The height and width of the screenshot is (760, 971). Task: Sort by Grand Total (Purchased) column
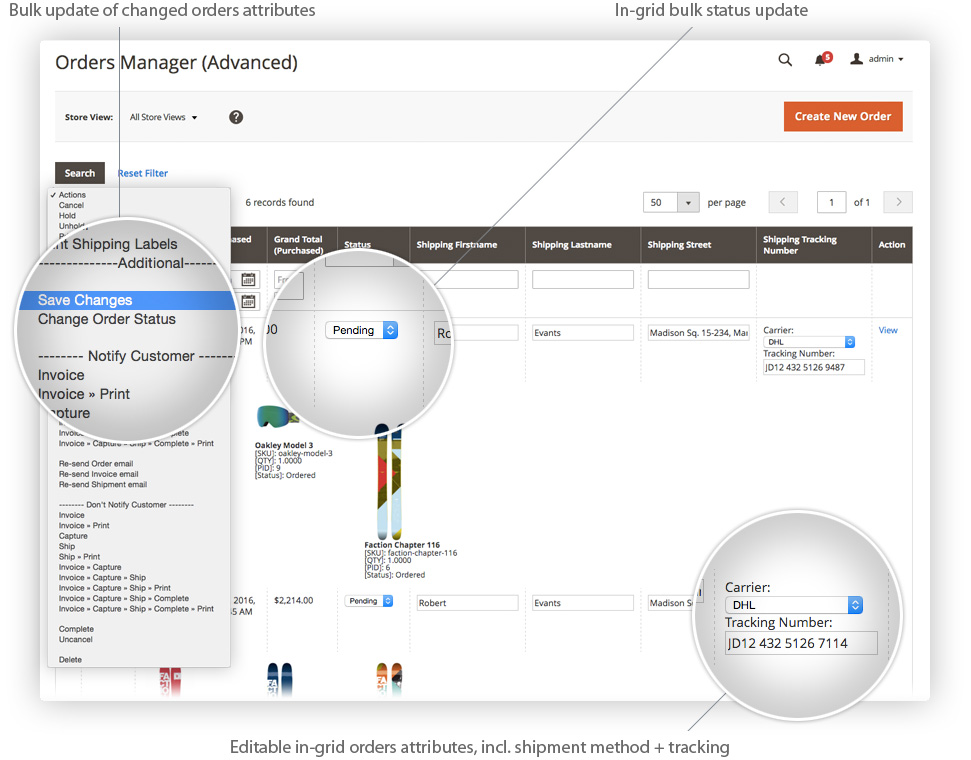coord(298,245)
